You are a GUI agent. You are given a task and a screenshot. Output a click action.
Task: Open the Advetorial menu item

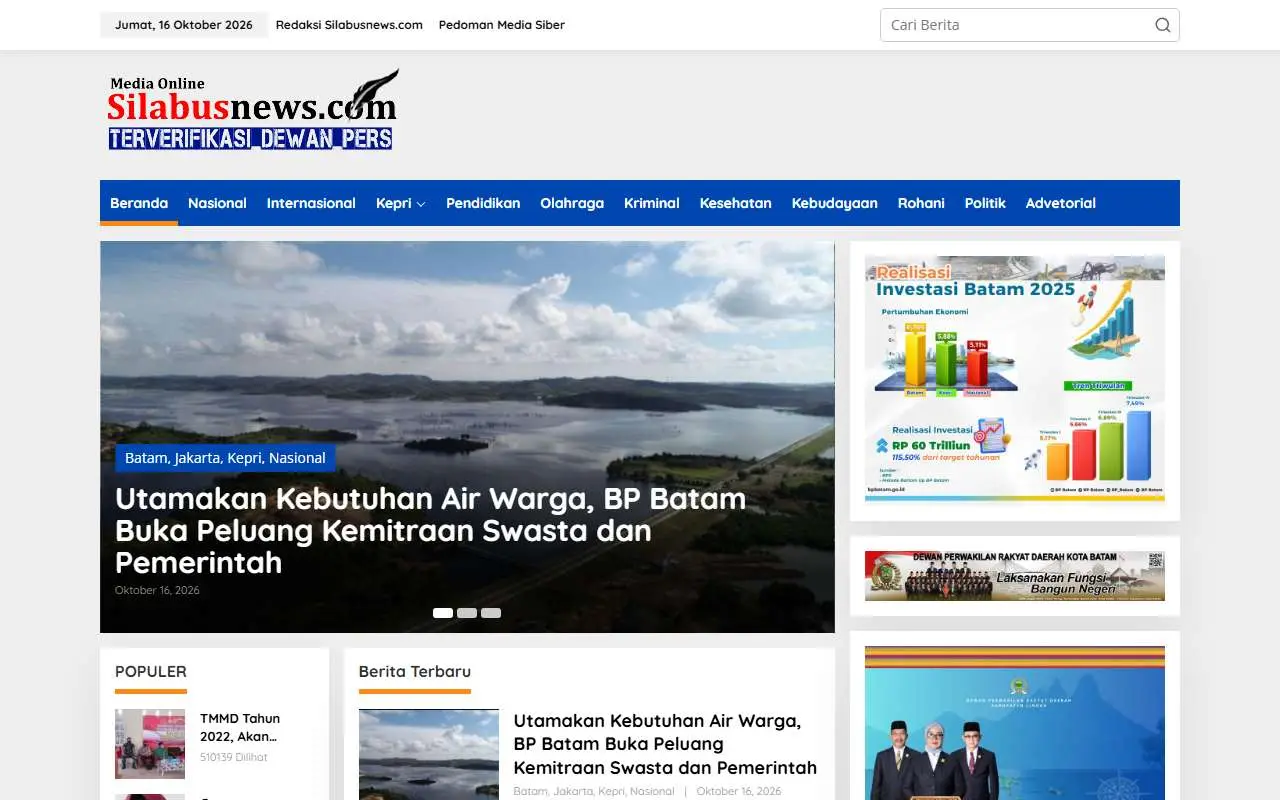coord(1061,203)
